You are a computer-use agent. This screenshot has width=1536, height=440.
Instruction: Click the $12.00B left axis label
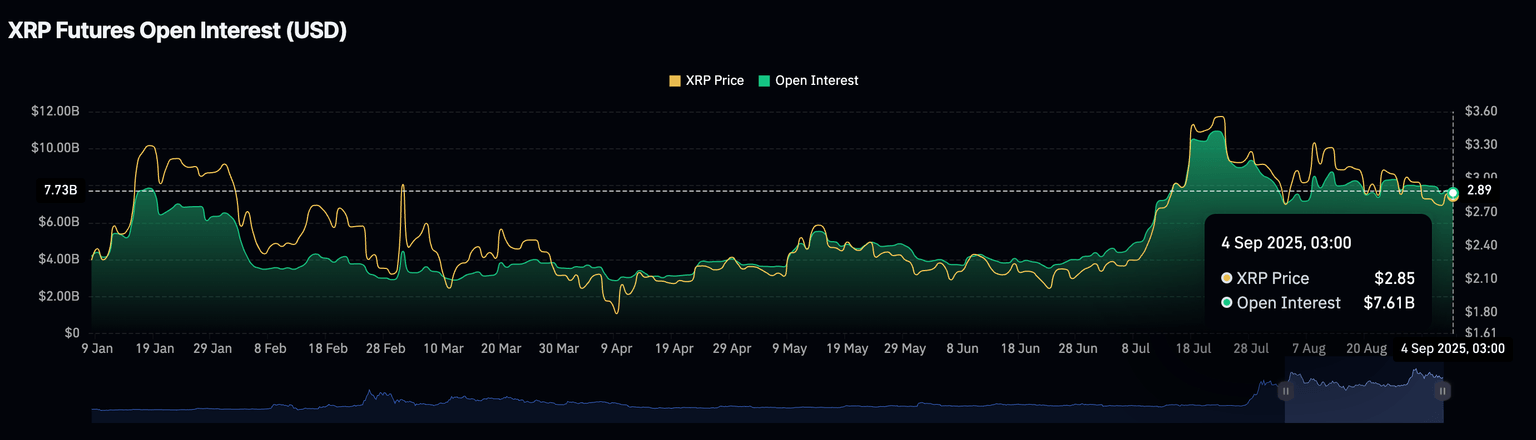point(55,111)
